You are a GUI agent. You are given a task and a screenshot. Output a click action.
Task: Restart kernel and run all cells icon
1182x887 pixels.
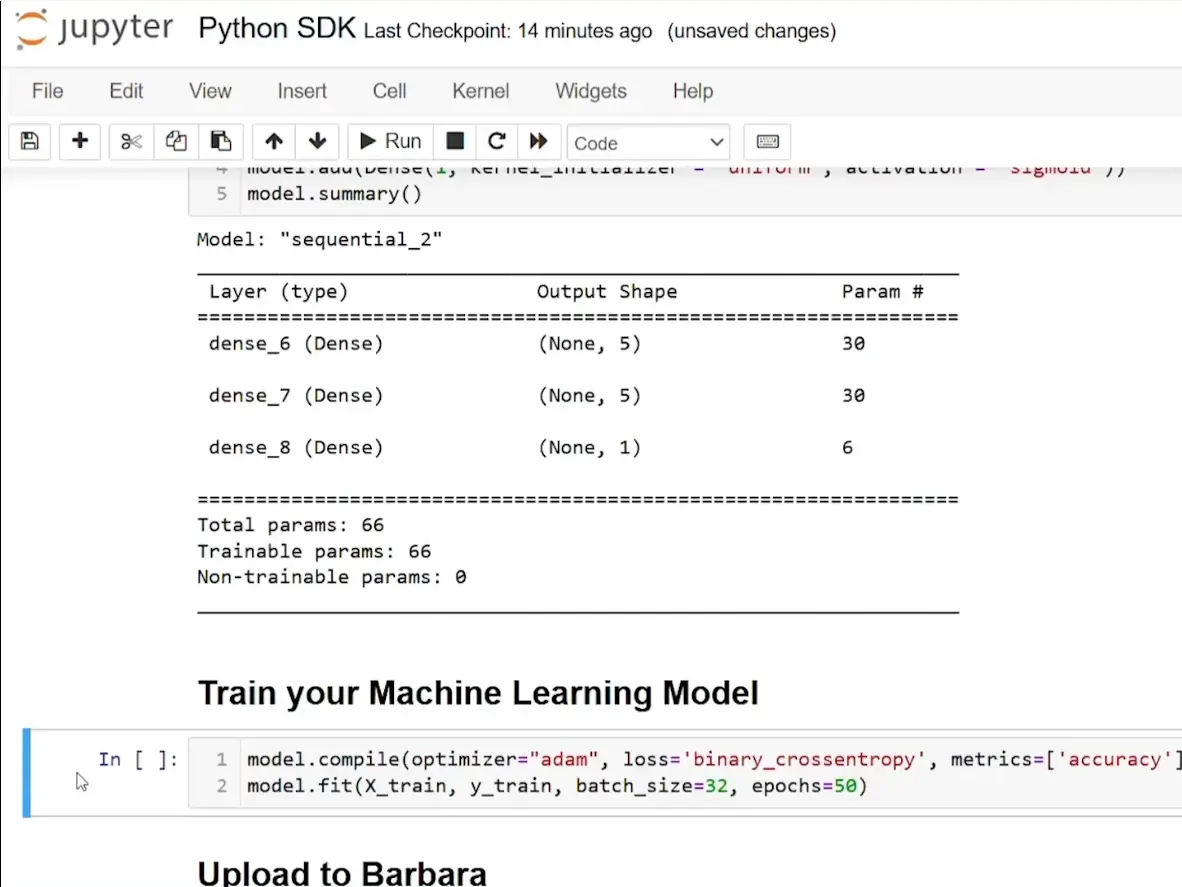click(539, 142)
